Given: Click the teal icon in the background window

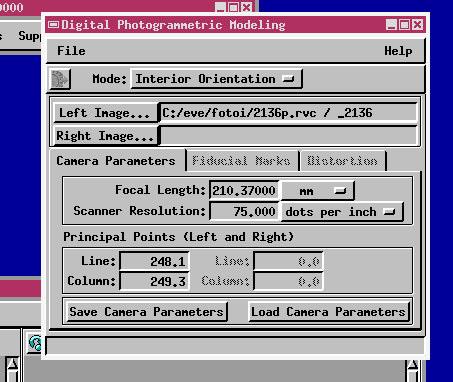Looking at the screenshot, I should point(35,343).
